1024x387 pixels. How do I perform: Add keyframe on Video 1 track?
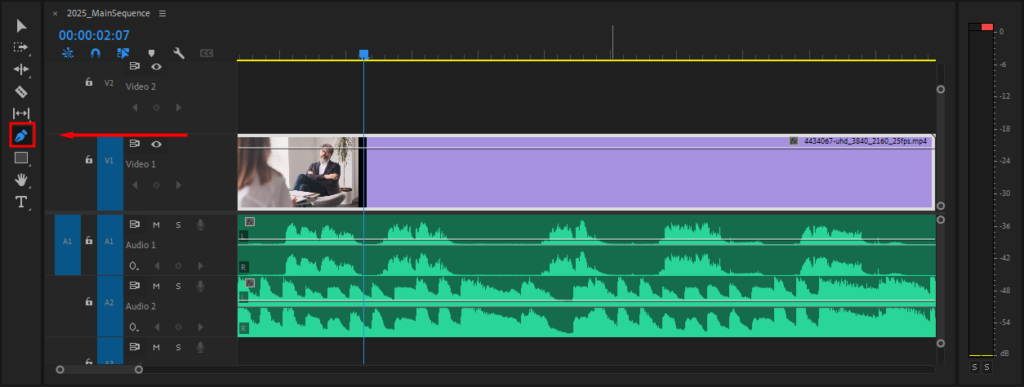click(156, 185)
